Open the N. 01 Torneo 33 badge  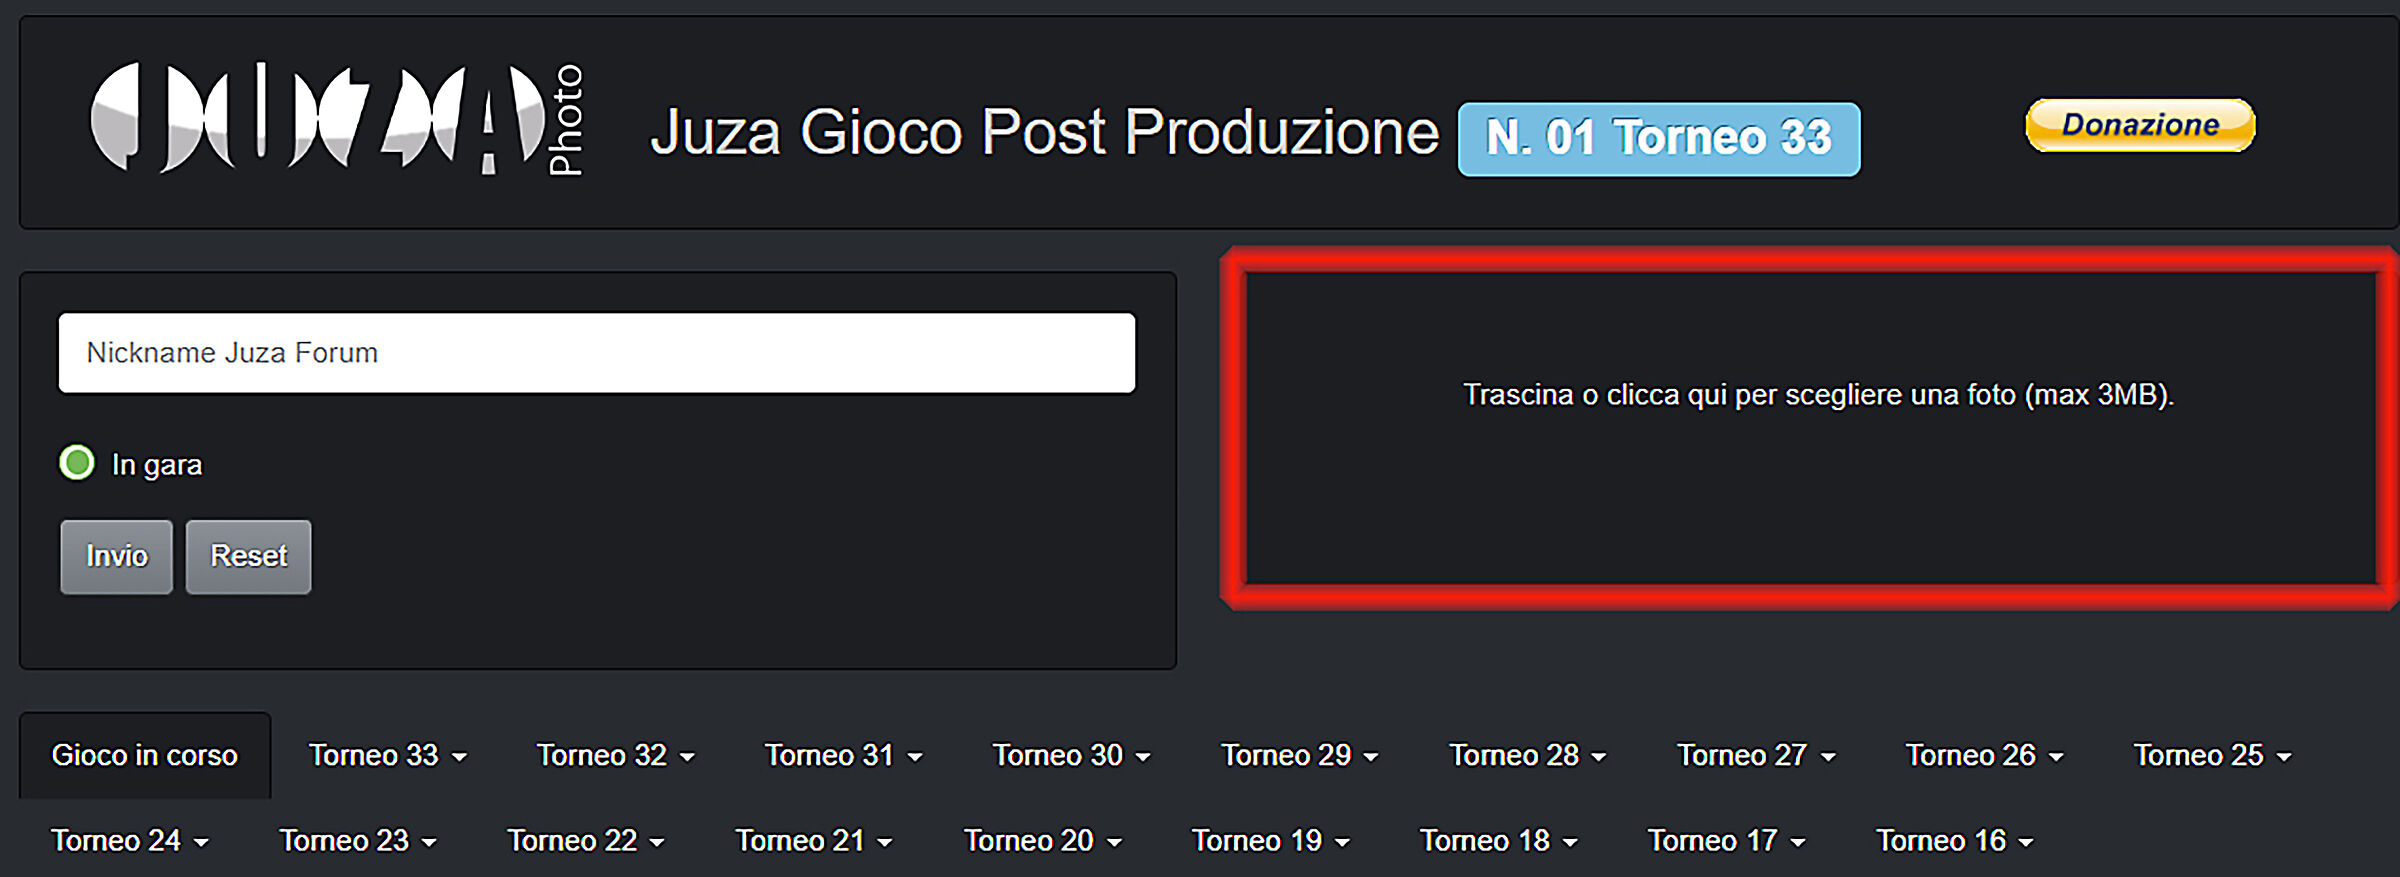coord(1658,139)
